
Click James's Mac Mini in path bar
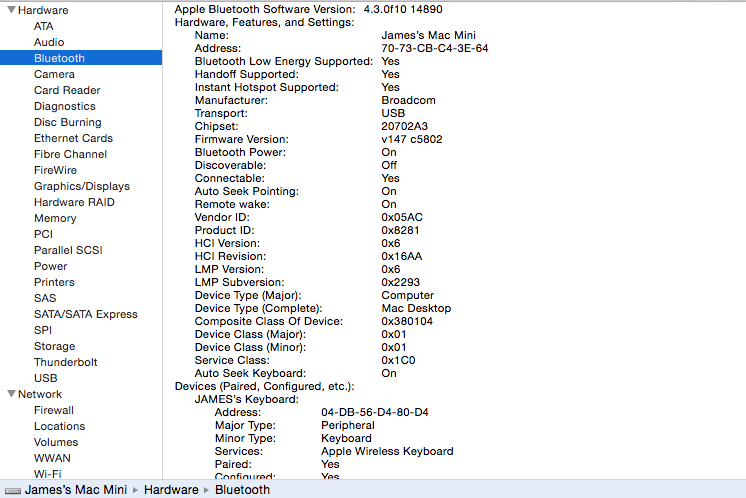click(76, 490)
